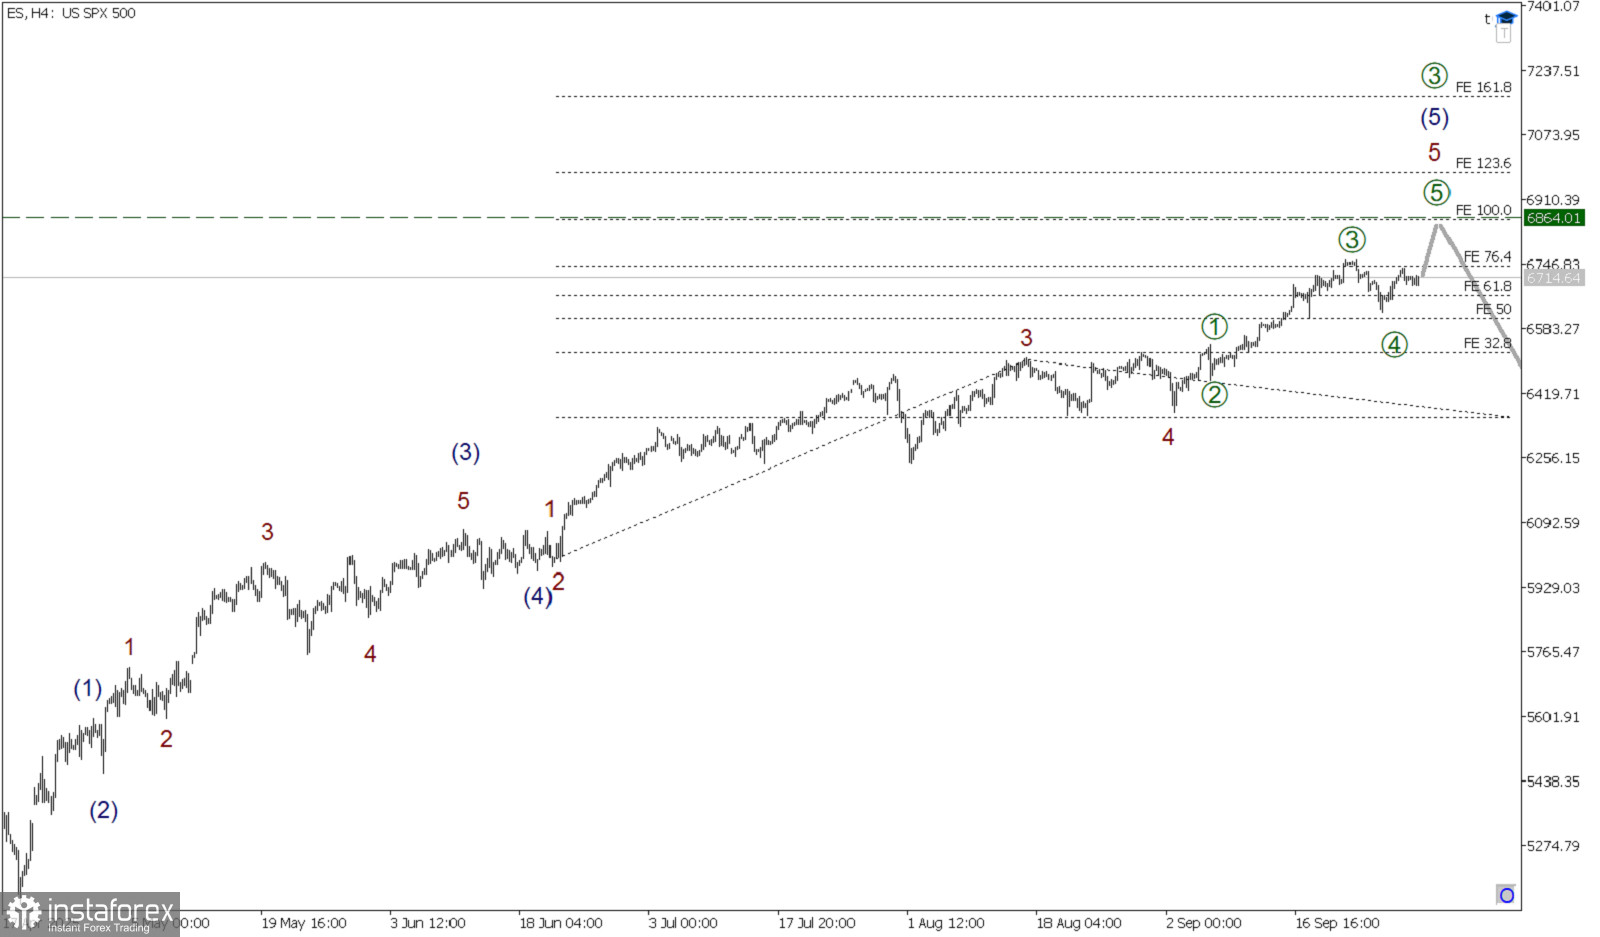
Task: Click the small boxed T icon
Action: [1504, 34]
